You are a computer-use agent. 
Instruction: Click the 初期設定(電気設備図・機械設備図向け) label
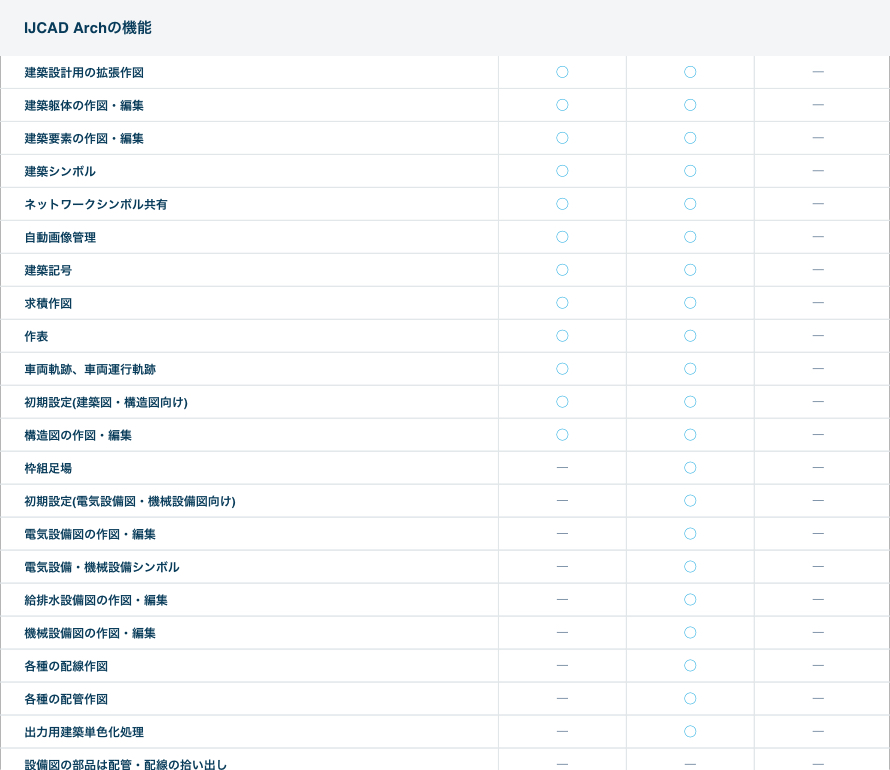pyautogui.click(x=130, y=501)
